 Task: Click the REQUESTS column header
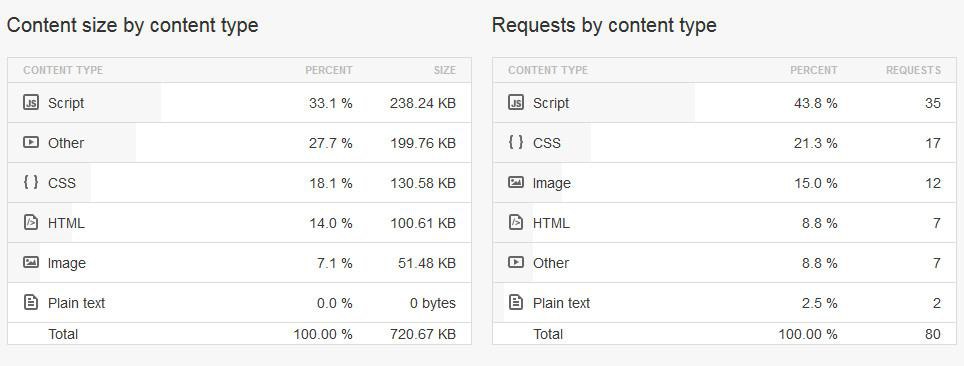pyautogui.click(x=913, y=70)
